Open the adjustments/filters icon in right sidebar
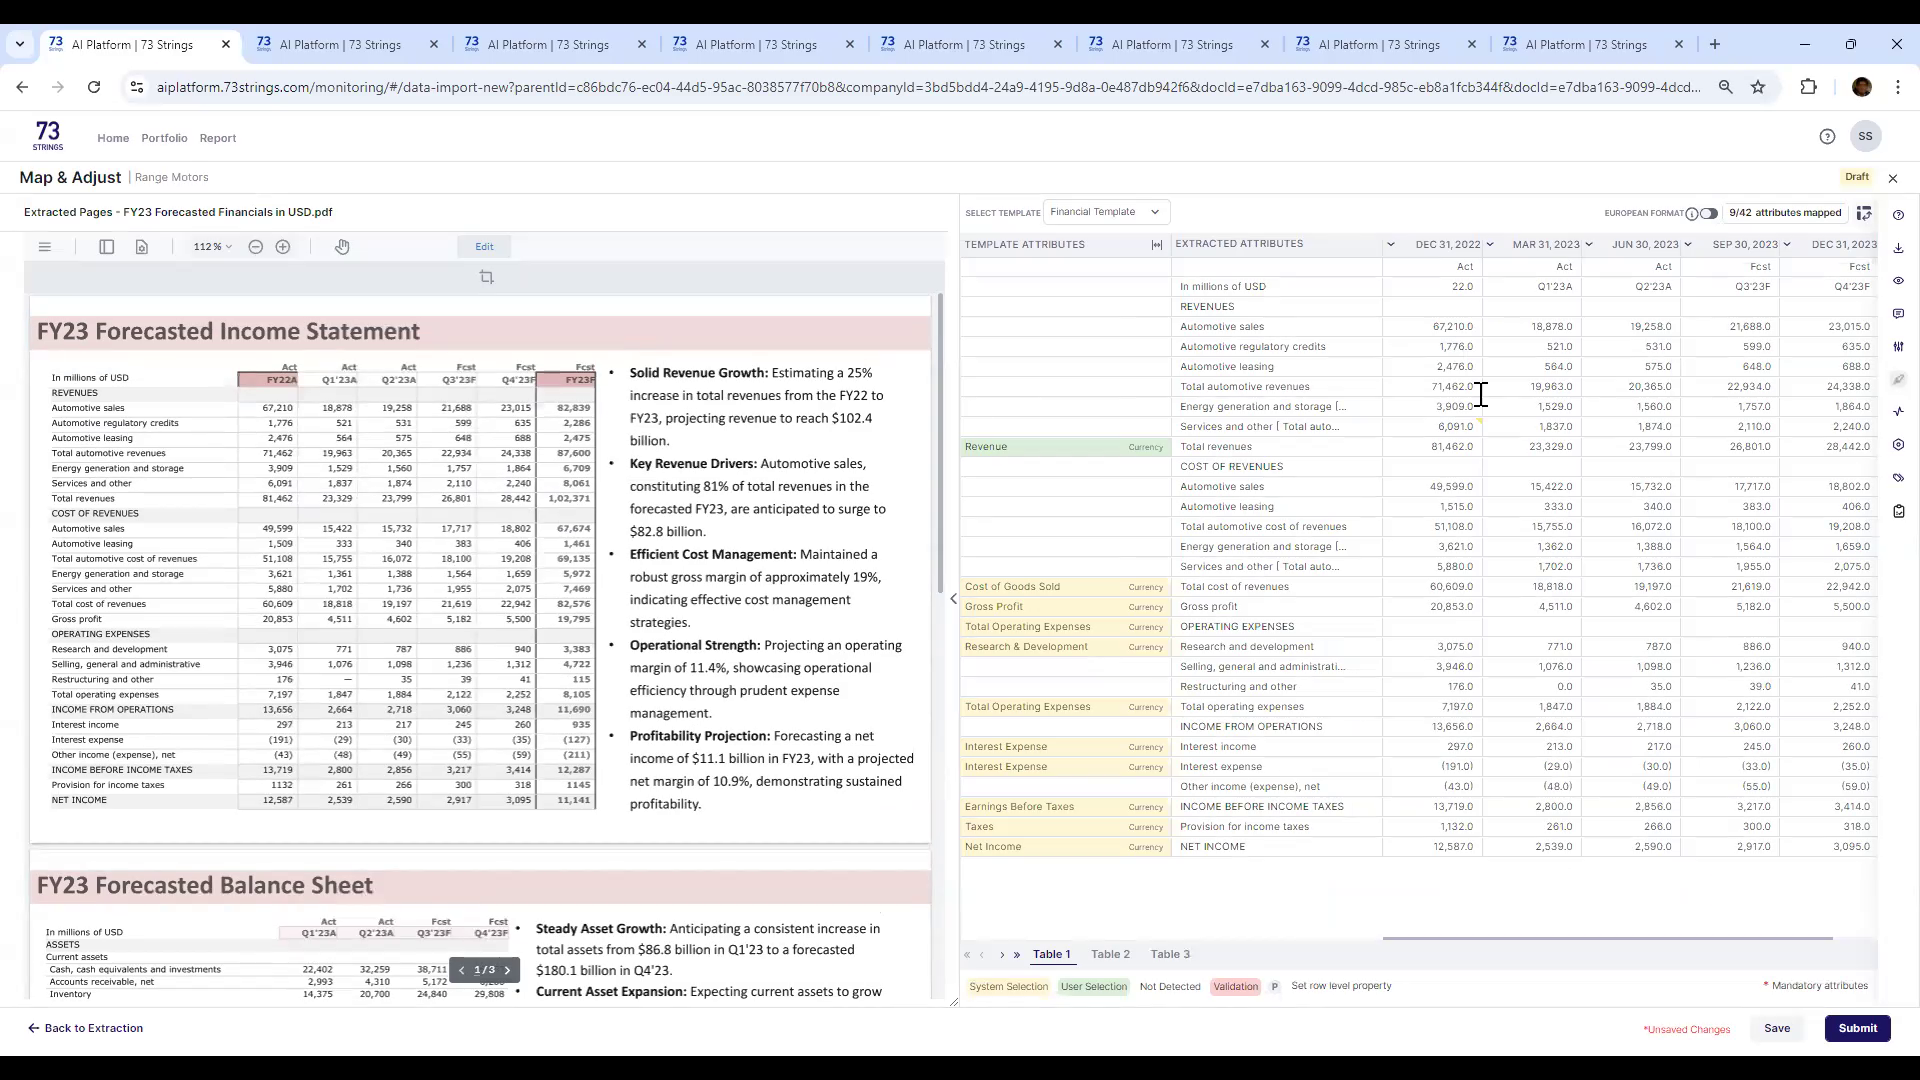This screenshot has width=1920, height=1080. [x=1898, y=345]
